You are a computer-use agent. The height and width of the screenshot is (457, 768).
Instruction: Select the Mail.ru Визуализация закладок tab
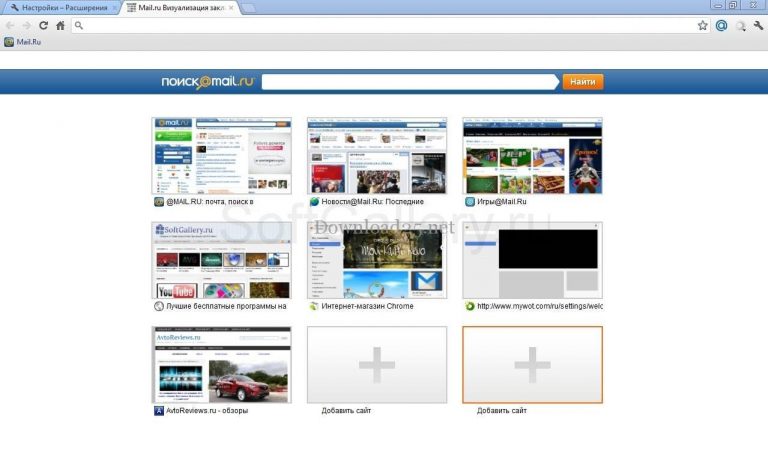(x=179, y=8)
